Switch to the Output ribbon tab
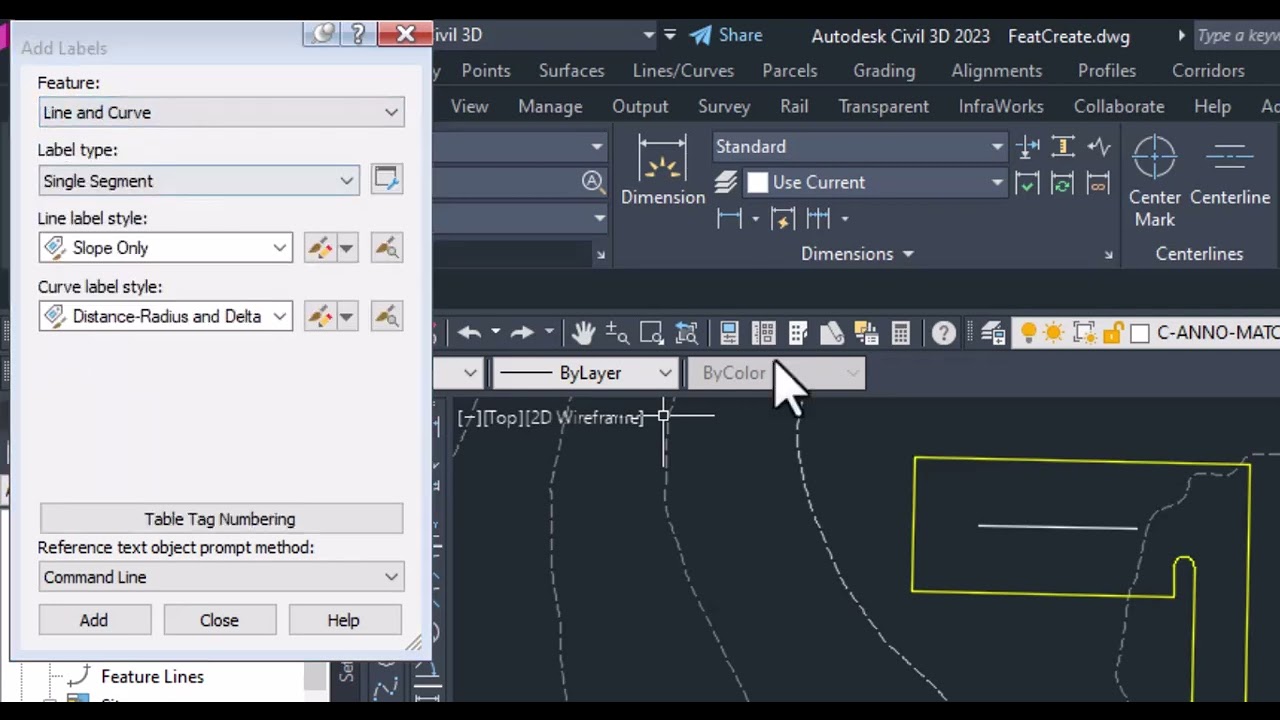Screen dimensions: 1280x720 coord(640,106)
